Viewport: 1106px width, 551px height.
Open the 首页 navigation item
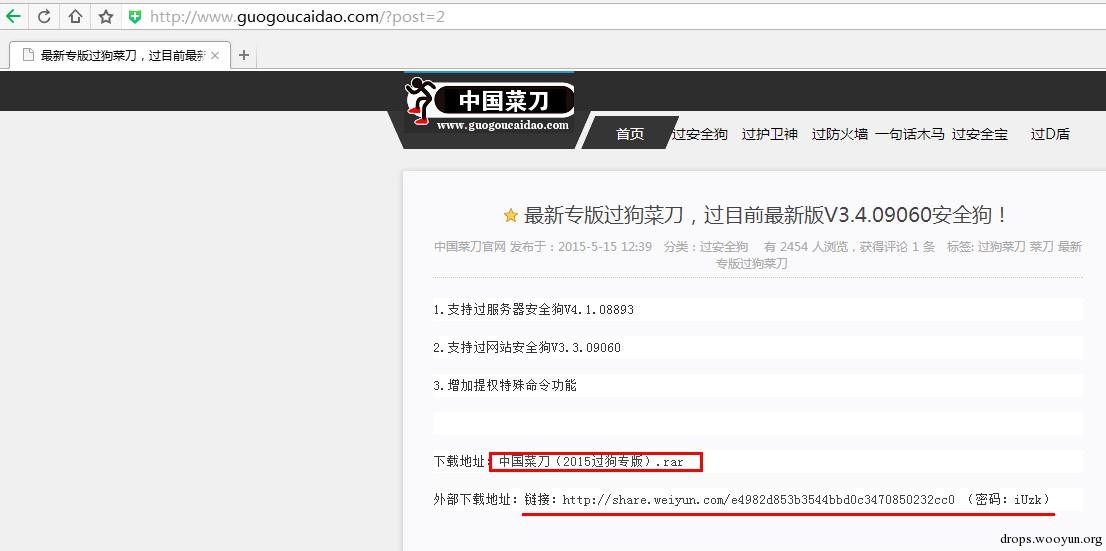(630, 133)
